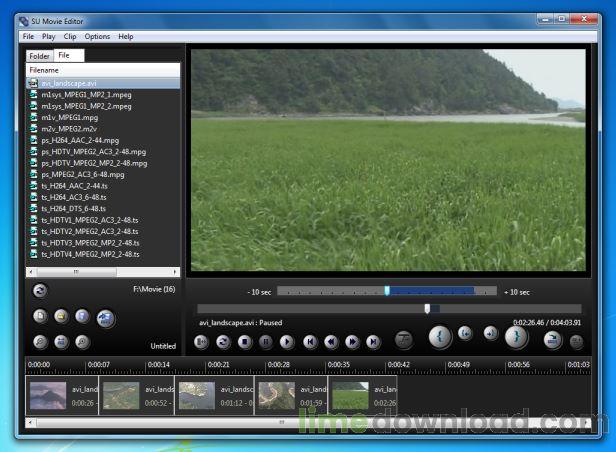Click the new project document icon
This screenshot has width=616, height=452.
tap(40, 317)
